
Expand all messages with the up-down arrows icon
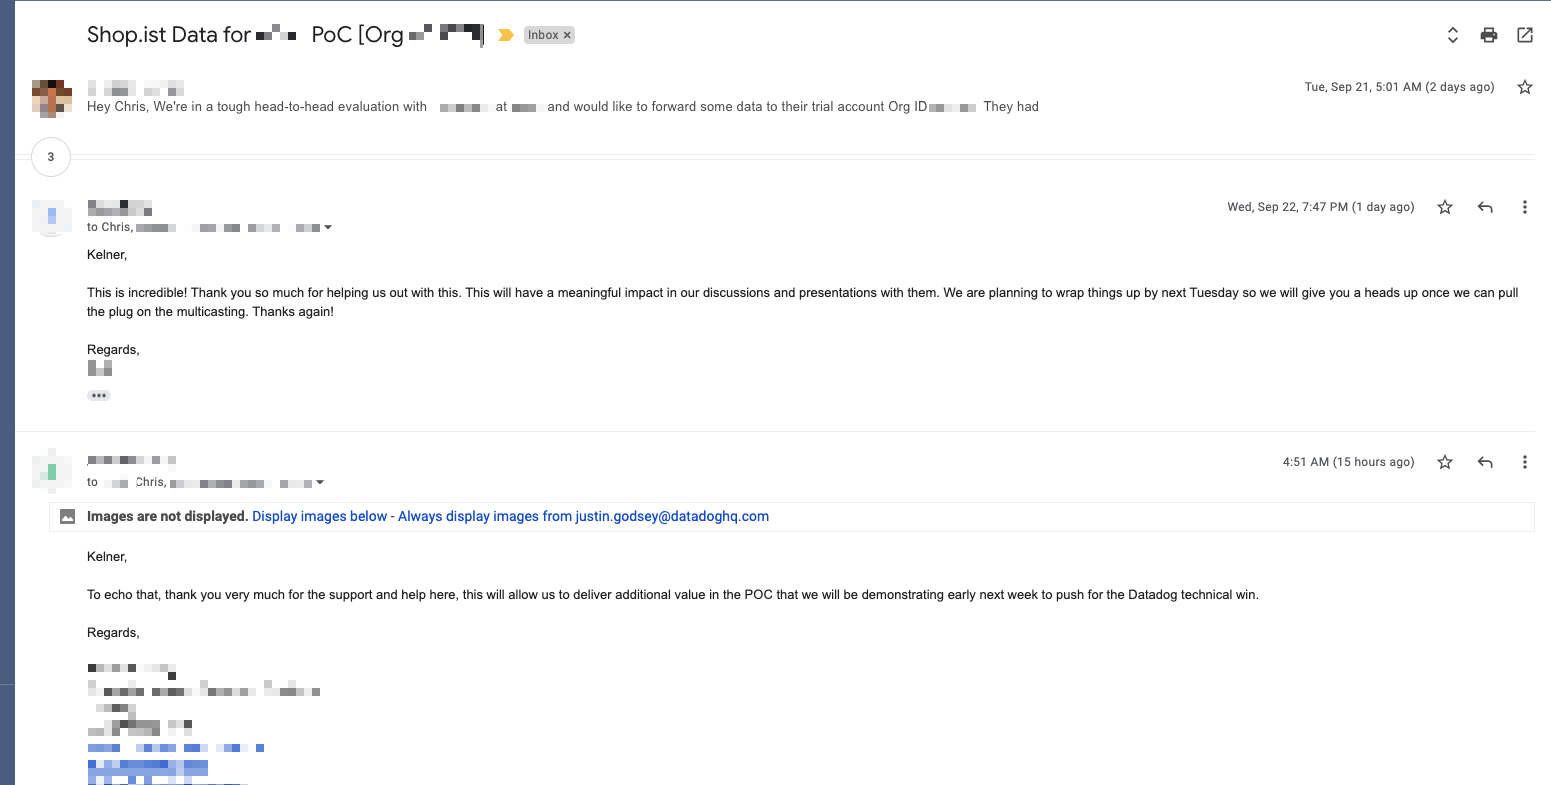pos(1453,35)
